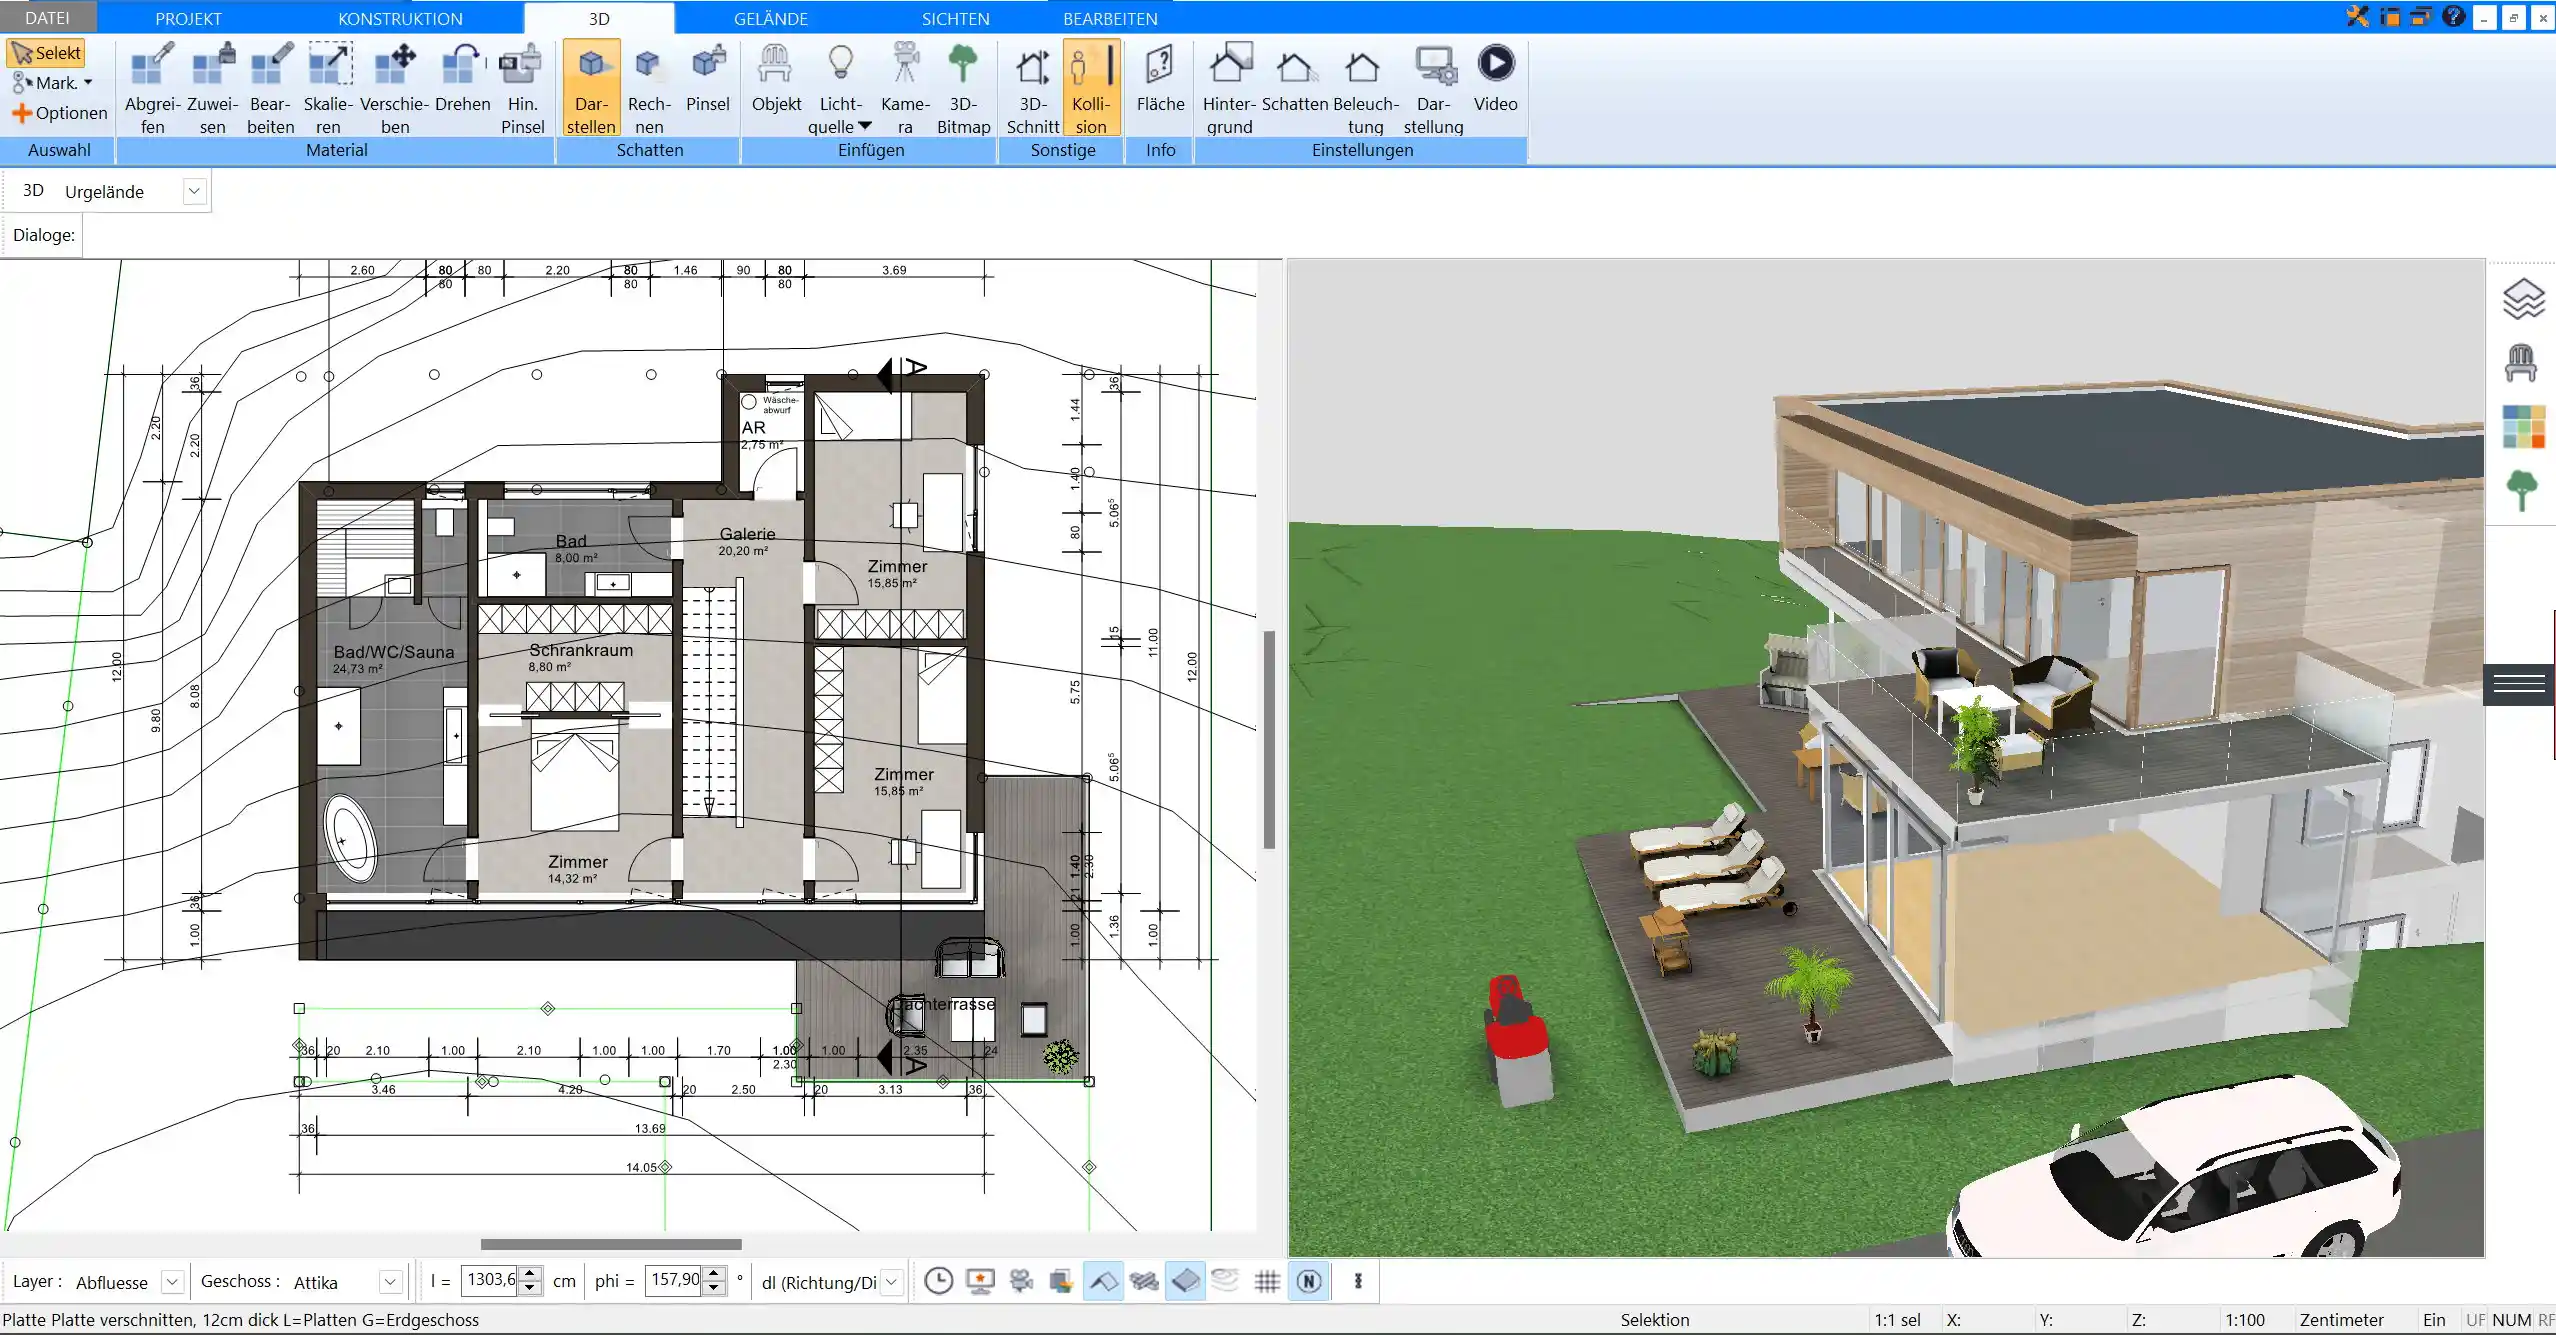Toggle Darstellen shadow display
The width and height of the screenshot is (2556, 1335).
[591, 88]
